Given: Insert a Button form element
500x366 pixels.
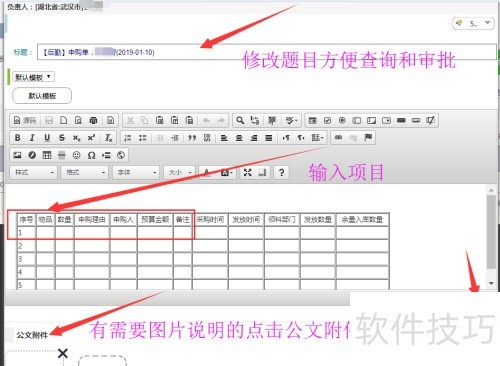Looking at the screenshot, I should 401,120.
